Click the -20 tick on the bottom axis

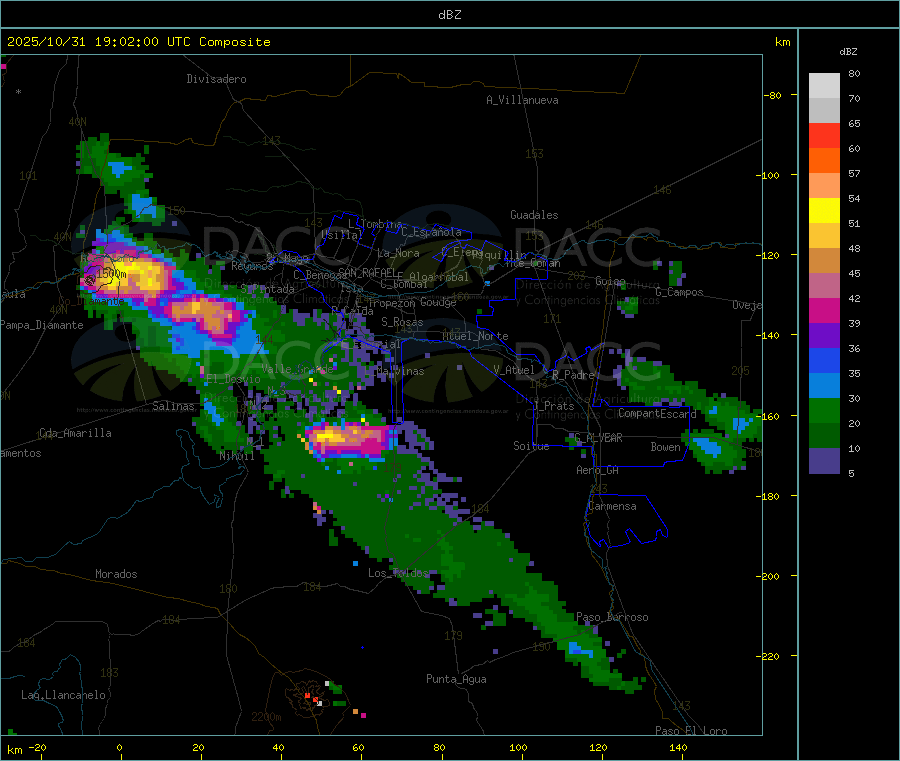[x=37, y=747]
